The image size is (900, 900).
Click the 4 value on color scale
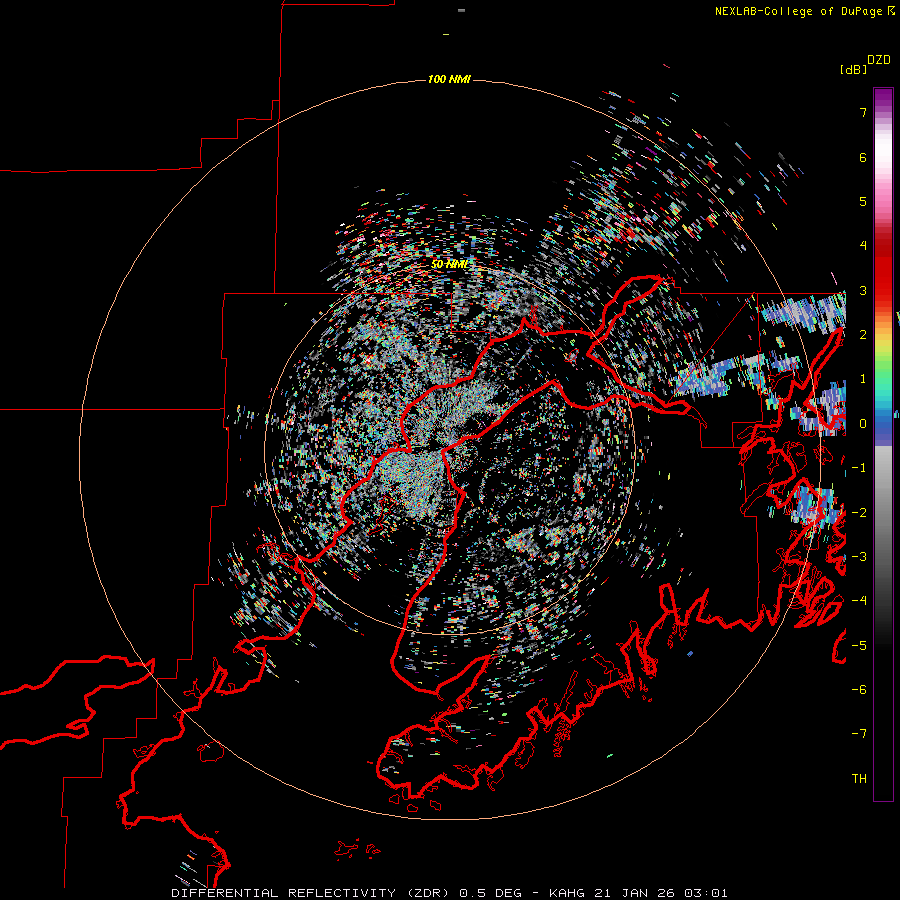(x=863, y=246)
